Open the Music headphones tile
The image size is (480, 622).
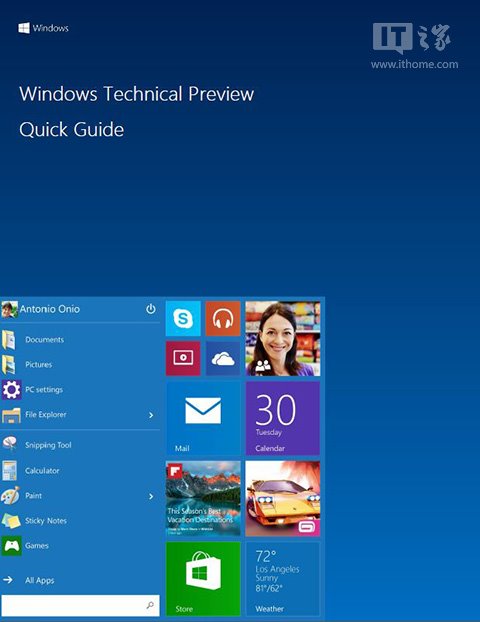223,318
